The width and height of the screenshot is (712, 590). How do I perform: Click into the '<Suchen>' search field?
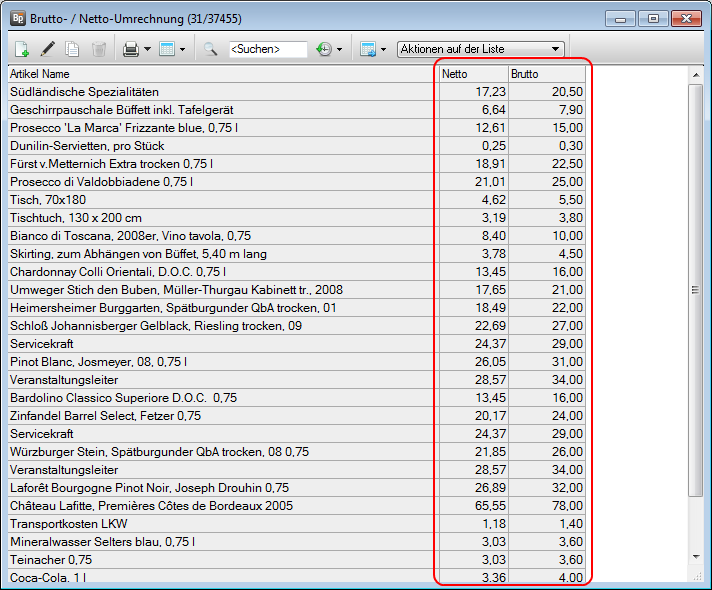267,49
